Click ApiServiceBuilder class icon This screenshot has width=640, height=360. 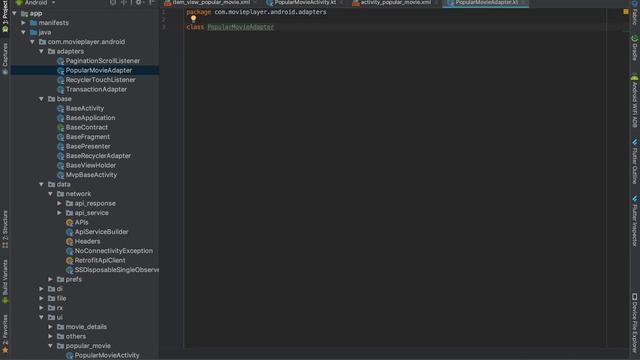point(70,232)
